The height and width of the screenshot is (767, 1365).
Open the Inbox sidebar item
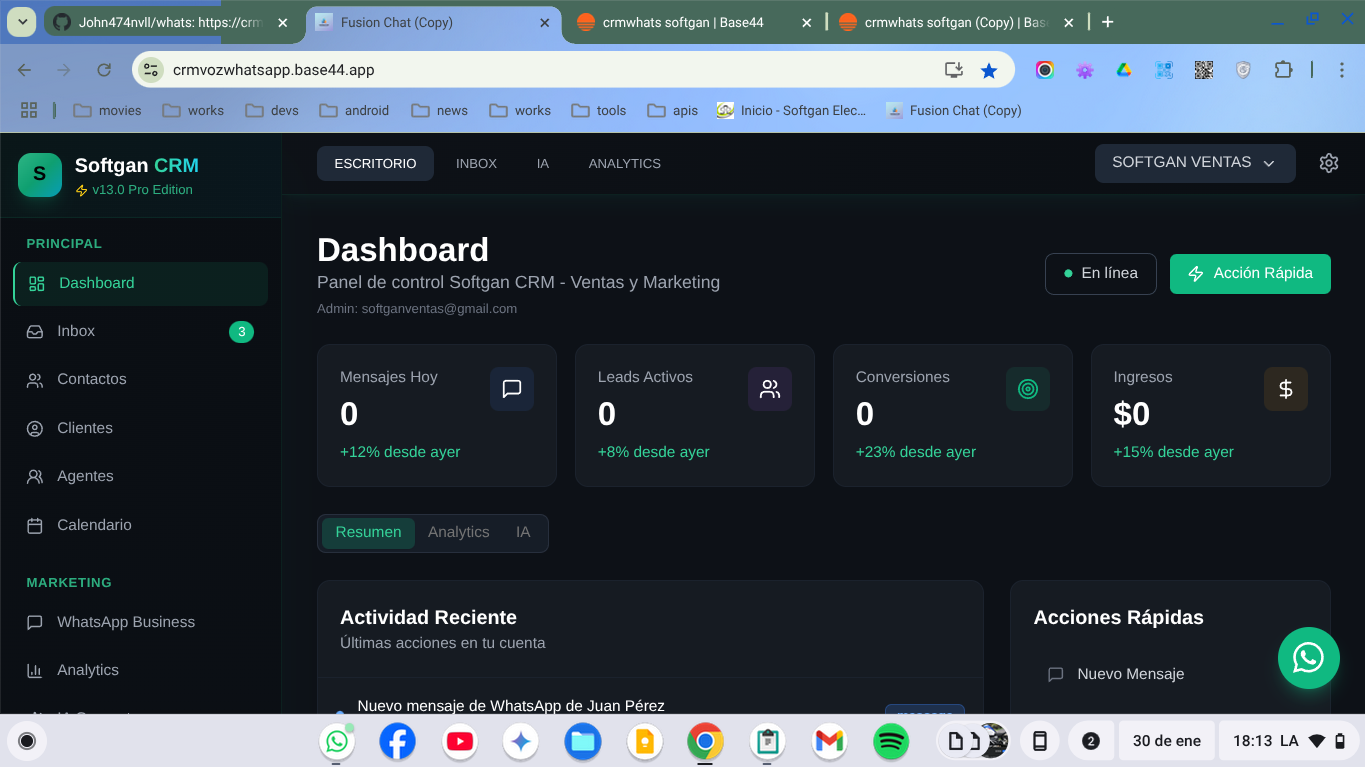click(140, 331)
